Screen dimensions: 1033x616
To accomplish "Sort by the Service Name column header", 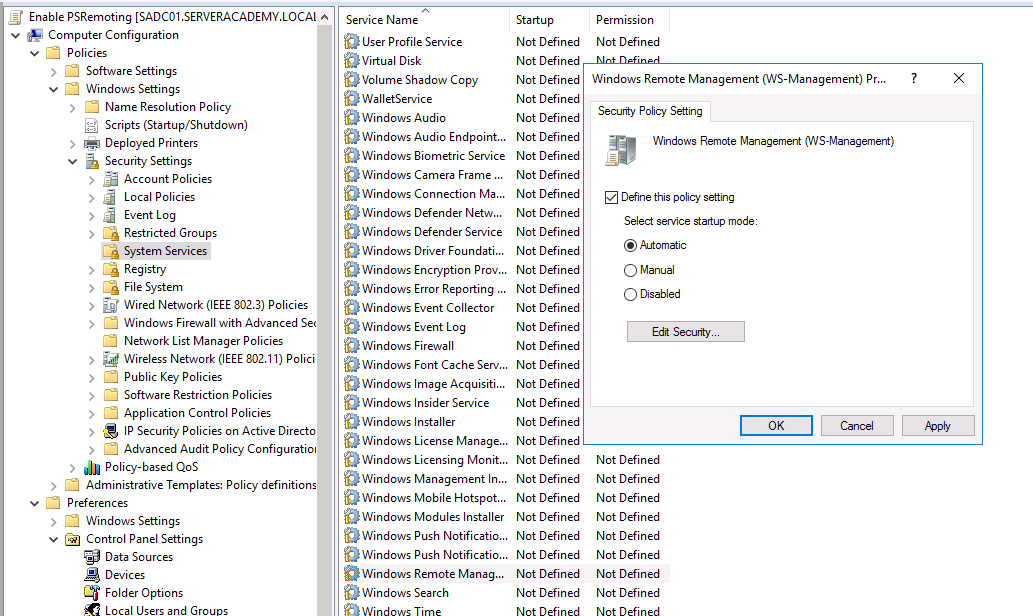I will pos(425,20).
